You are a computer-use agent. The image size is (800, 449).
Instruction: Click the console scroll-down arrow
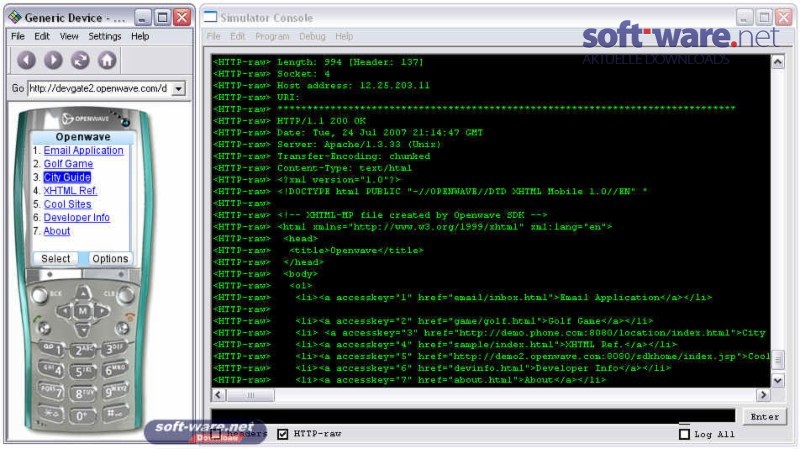778,380
